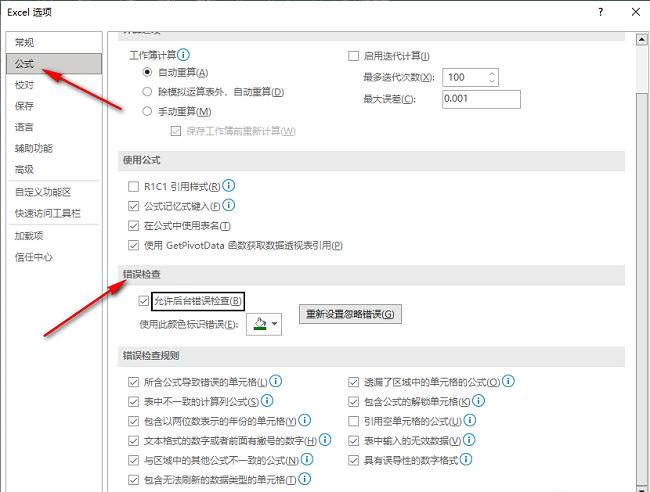Click info icon beside 所含公式导致错误的单元格

(276, 381)
